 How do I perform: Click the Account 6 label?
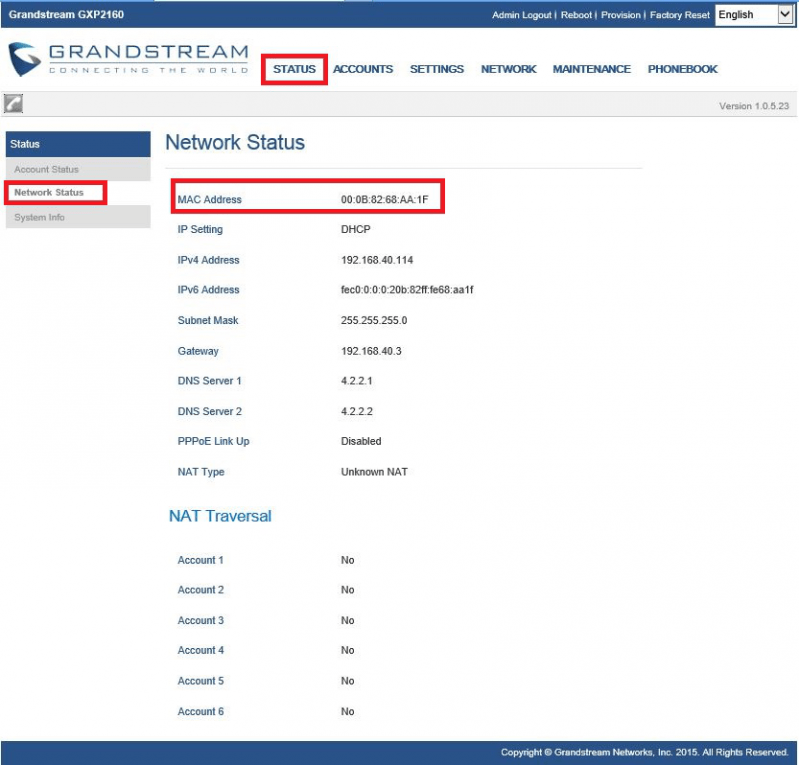click(x=200, y=711)
